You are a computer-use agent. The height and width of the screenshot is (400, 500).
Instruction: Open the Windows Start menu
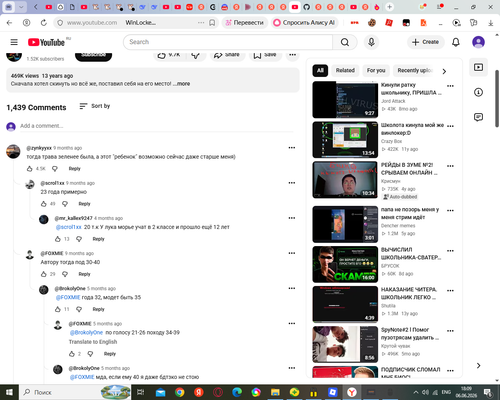pos(9,392)
